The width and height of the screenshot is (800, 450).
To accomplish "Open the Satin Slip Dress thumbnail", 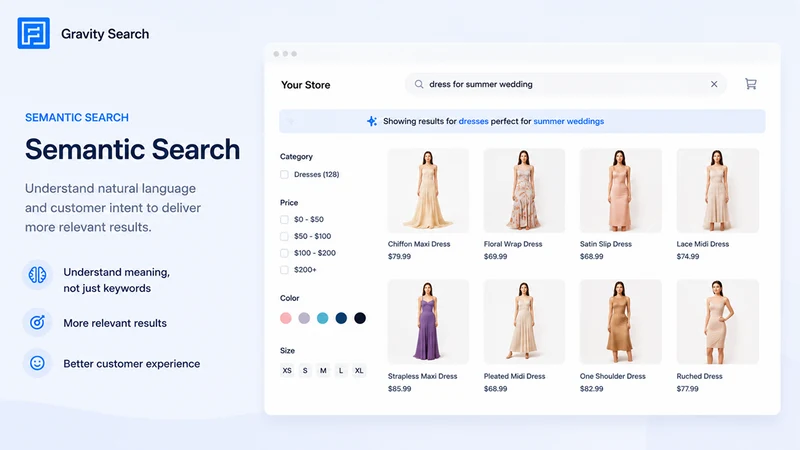I will tap(620, 190).
